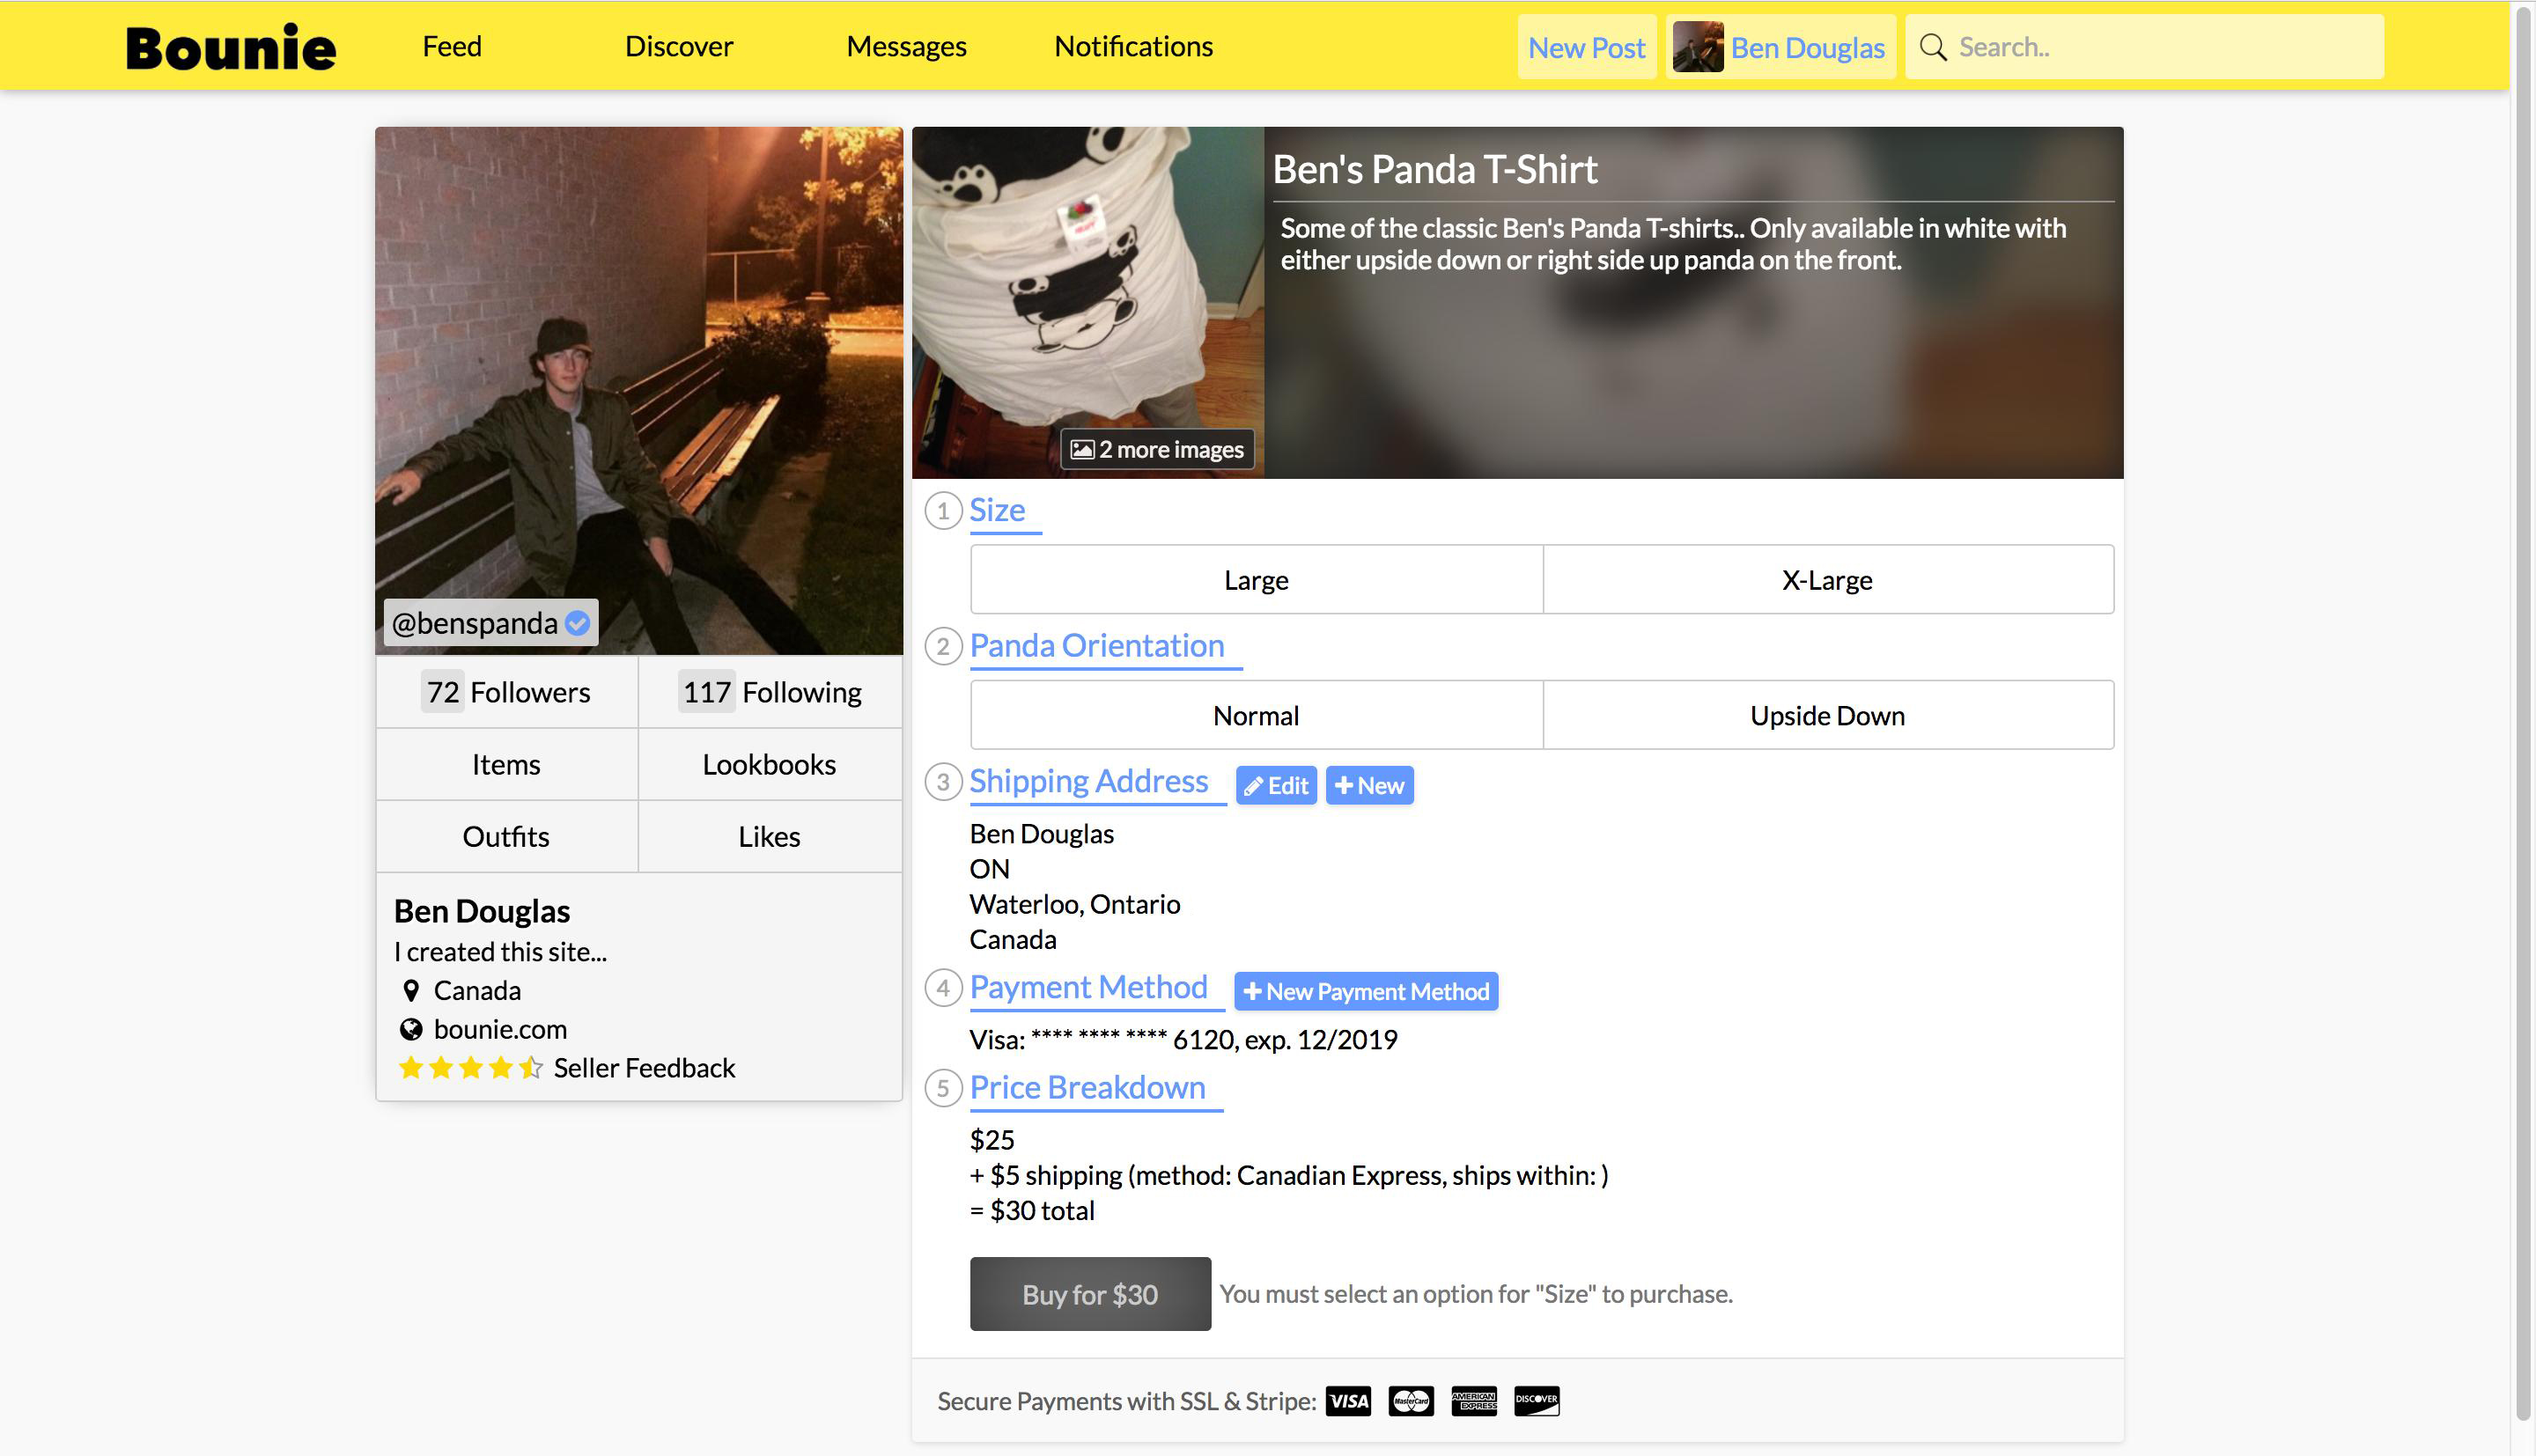This screenshot has height=1456, width=2536.
Task: Click the Visa card icon in footer
Action: pos(1348,1401)
